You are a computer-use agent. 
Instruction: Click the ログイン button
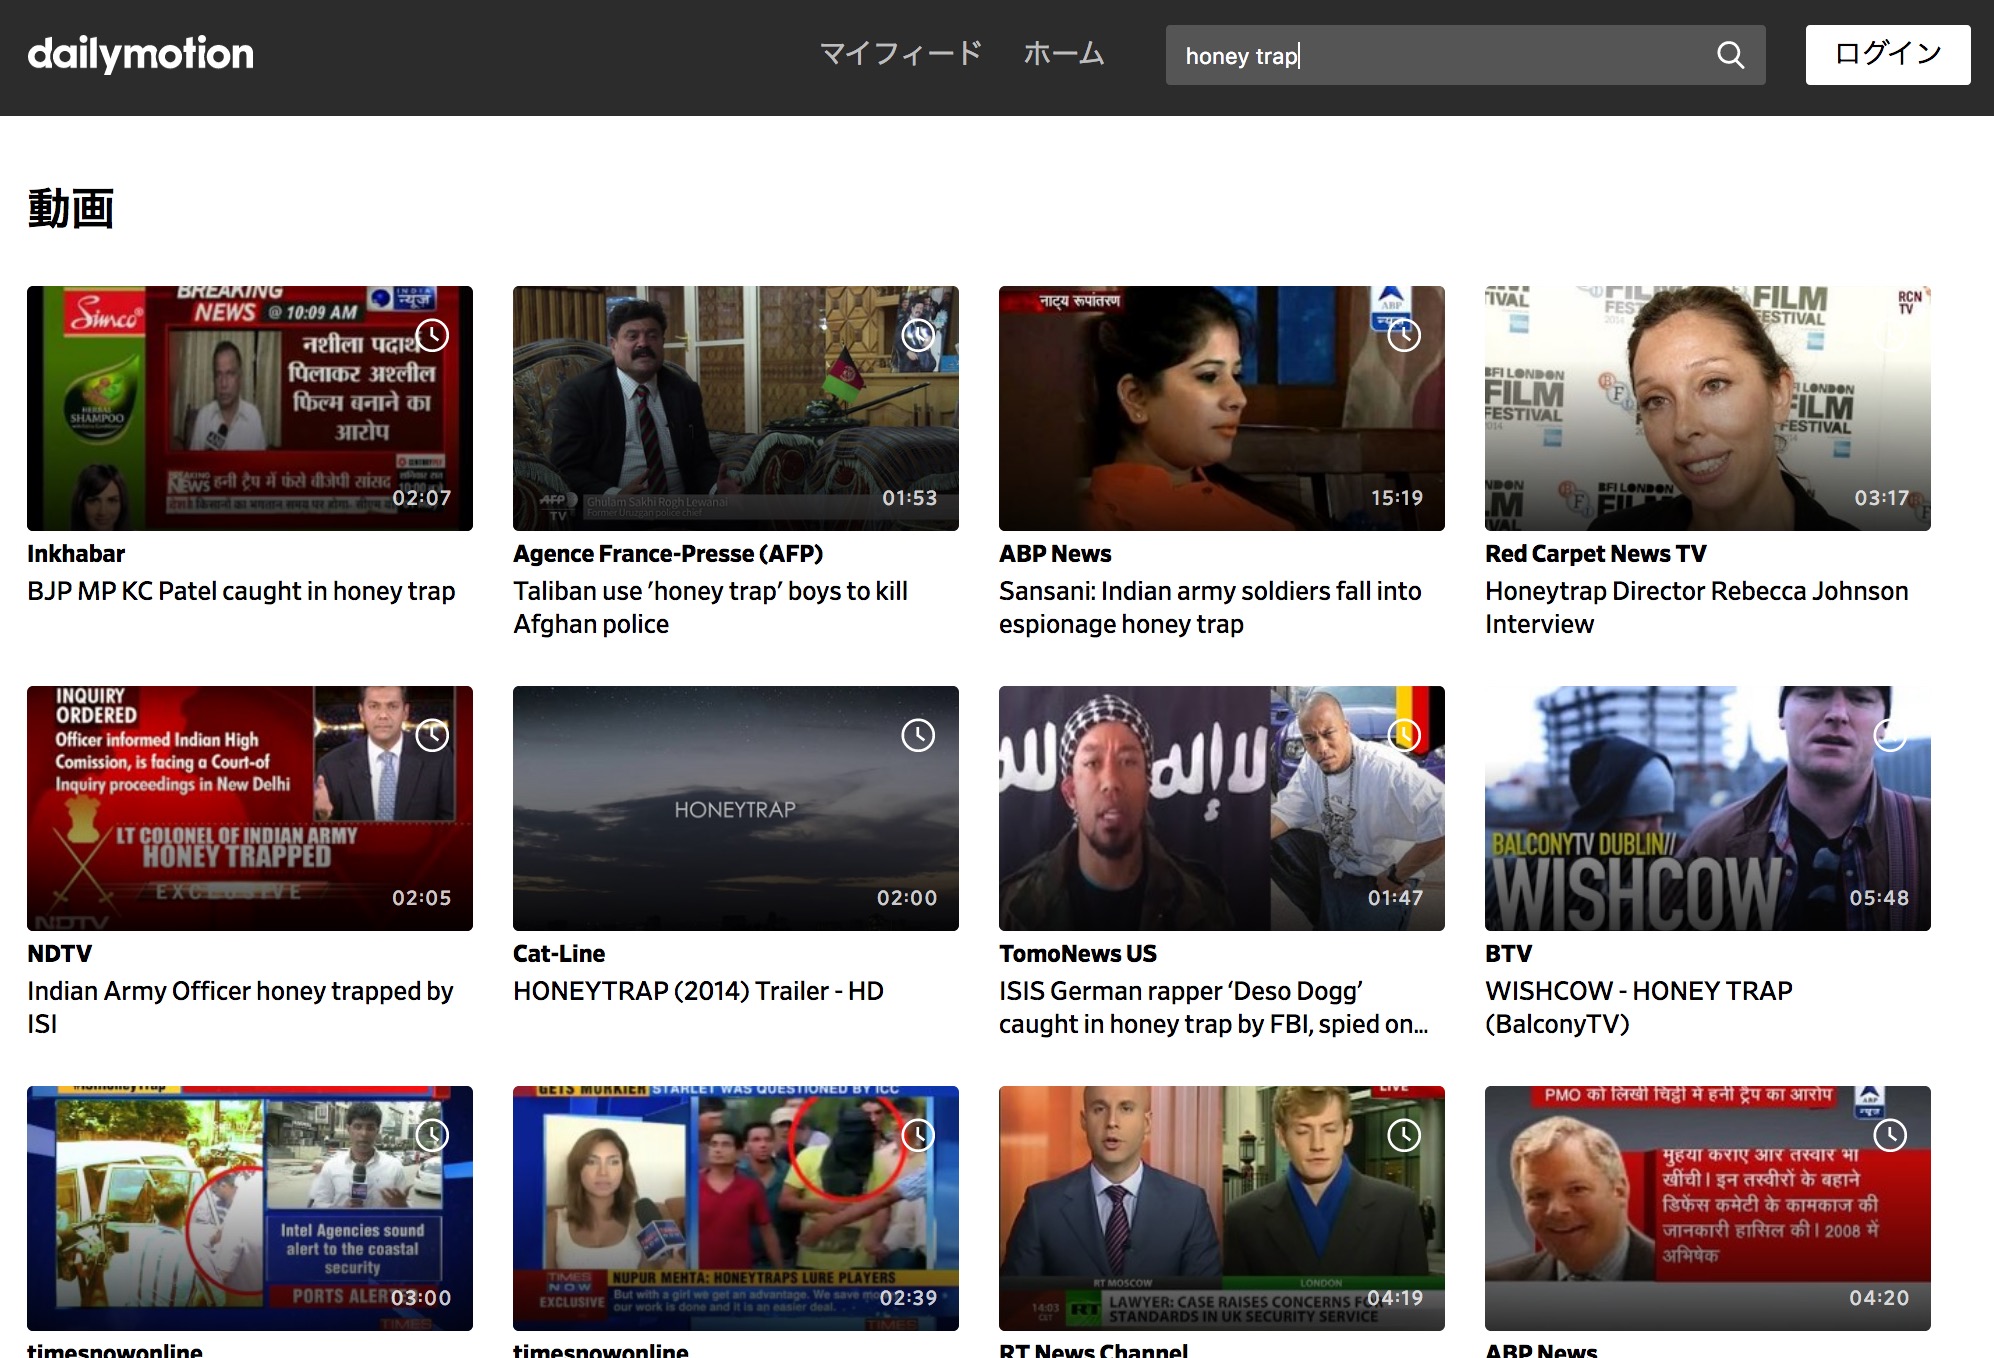coord(1888,55)
